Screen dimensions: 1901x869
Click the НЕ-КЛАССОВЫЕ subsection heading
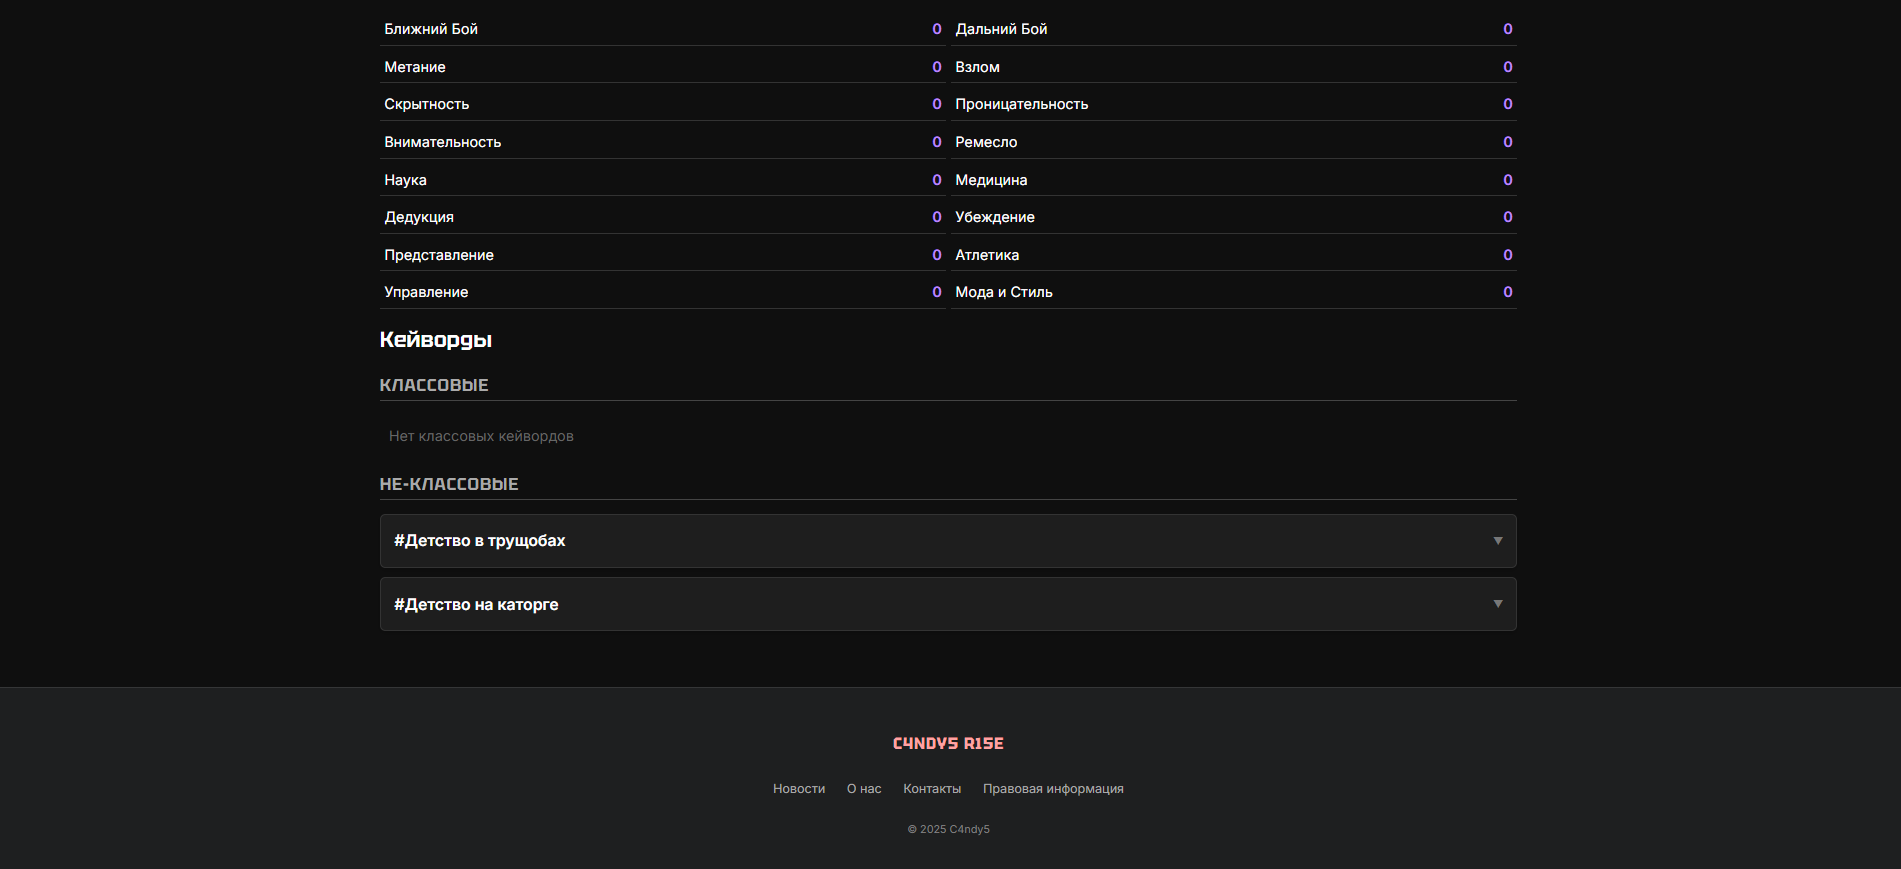[x=449, y=484]
